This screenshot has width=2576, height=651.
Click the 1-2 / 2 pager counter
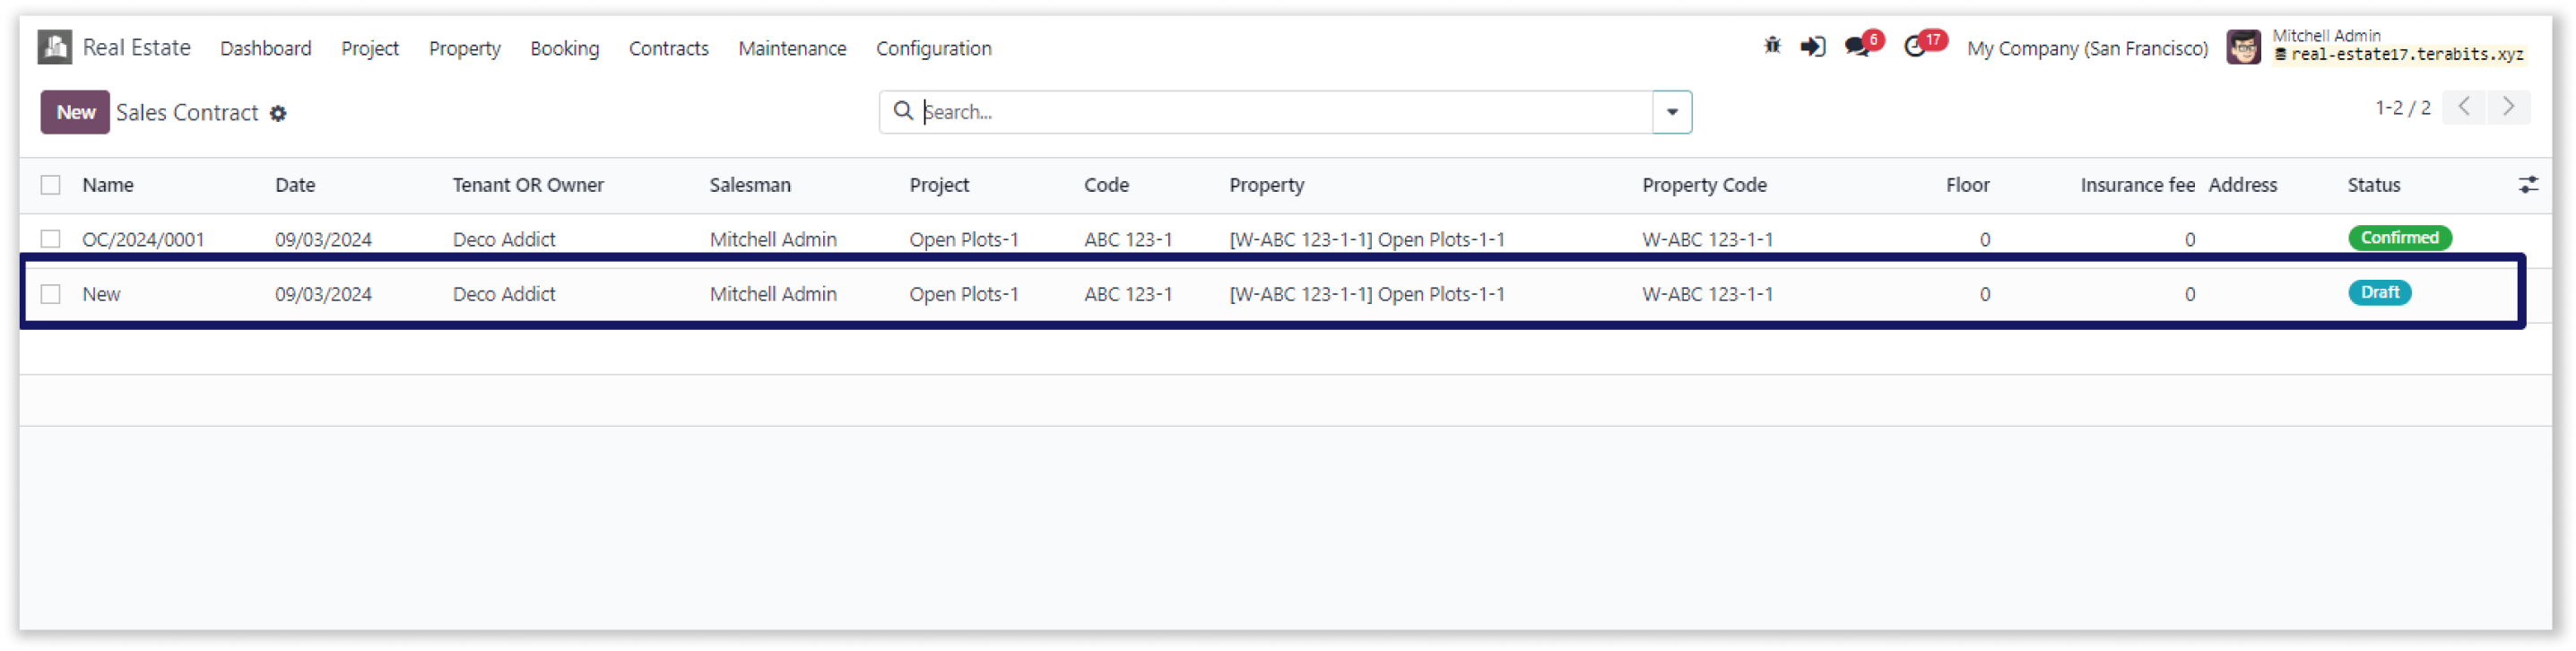(2403, 107)
